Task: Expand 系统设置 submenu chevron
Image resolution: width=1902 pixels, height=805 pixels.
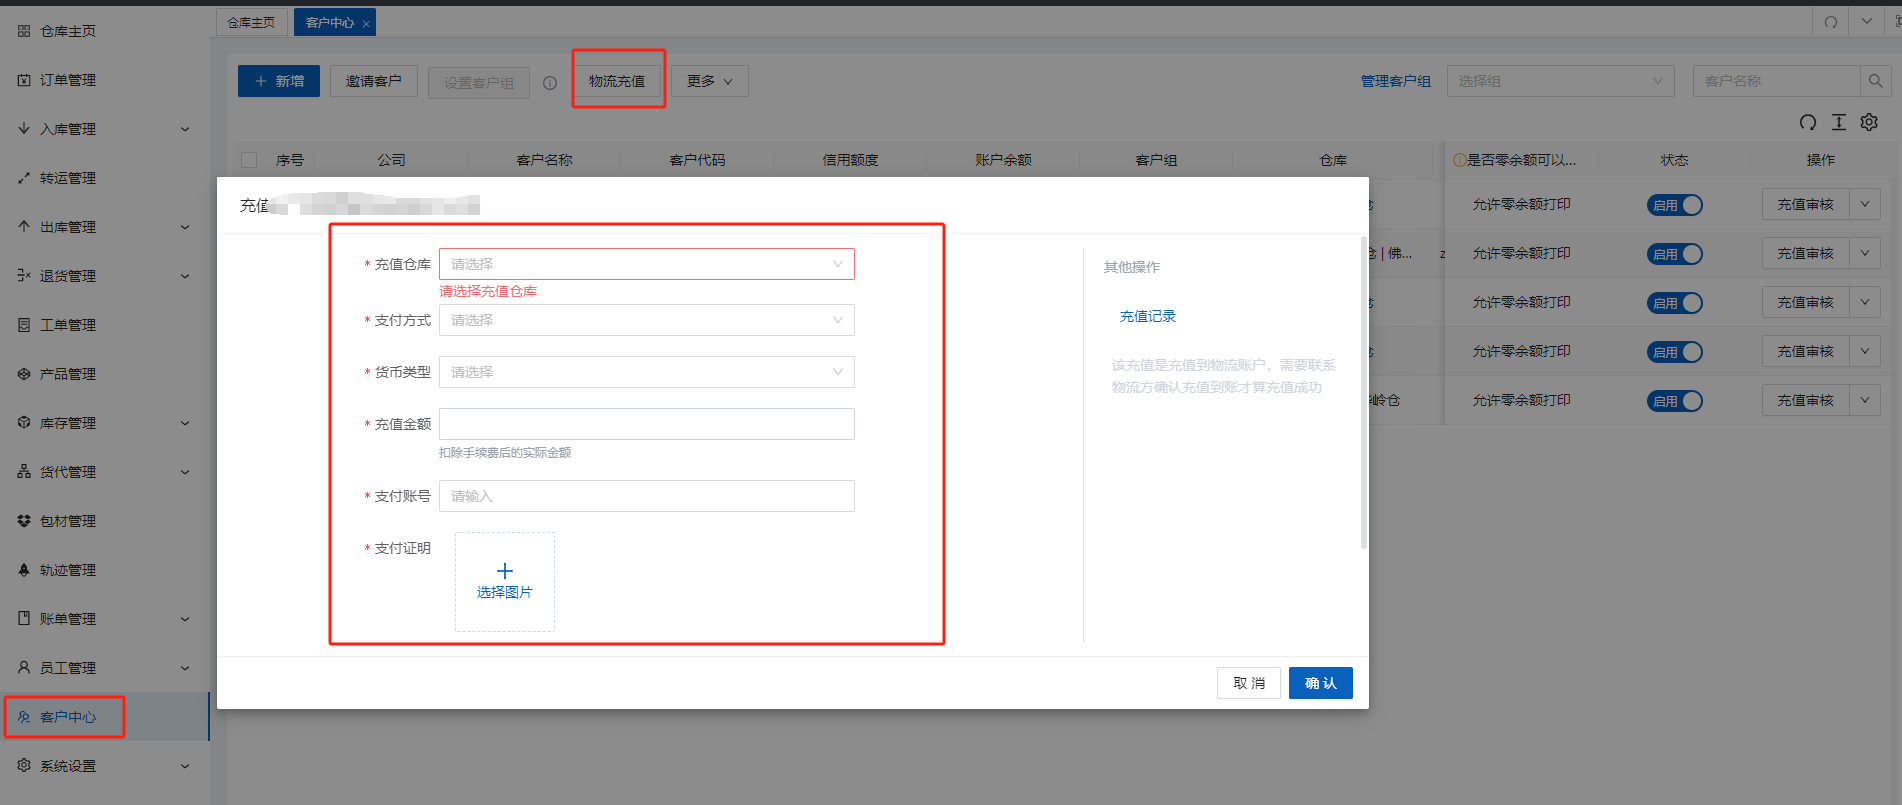Action: click(x=185, y=766)
